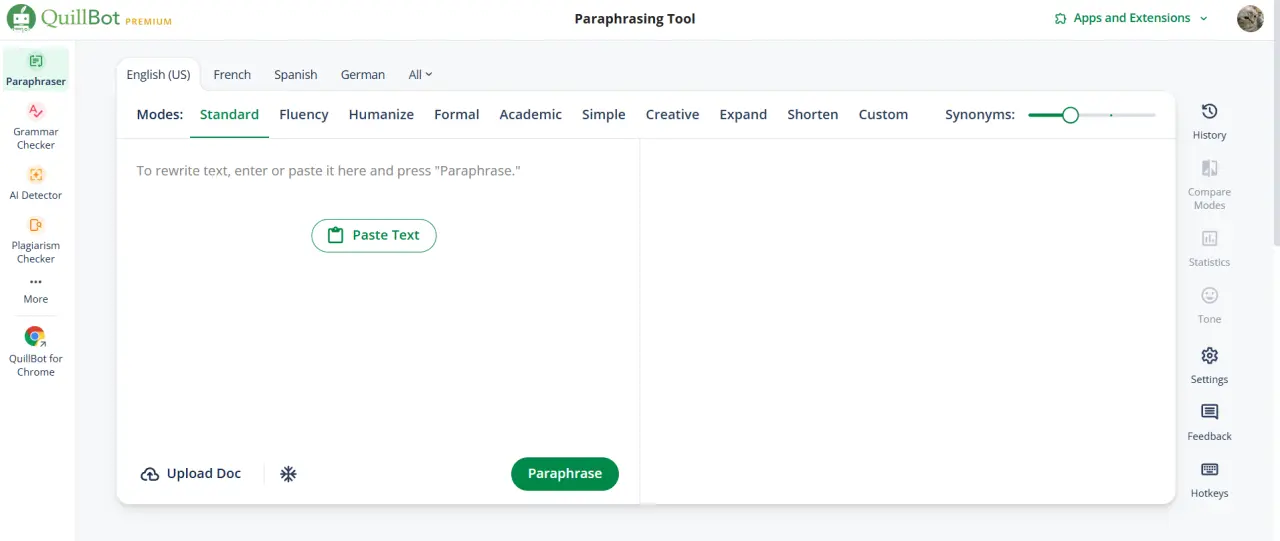Screen dimensions: 1280x541
Task: Open the Apps and Extensions dropdown
Action: pos(1131,18)
